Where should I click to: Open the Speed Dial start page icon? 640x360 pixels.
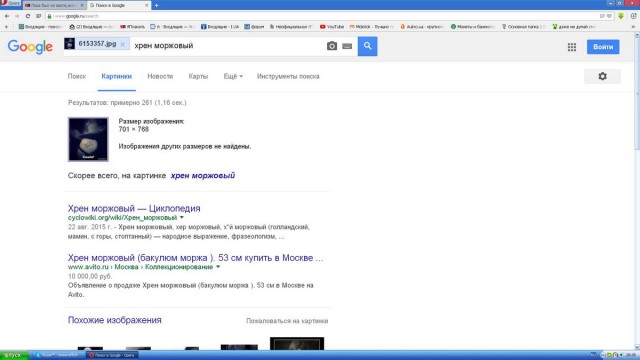(x=38, y=16)
